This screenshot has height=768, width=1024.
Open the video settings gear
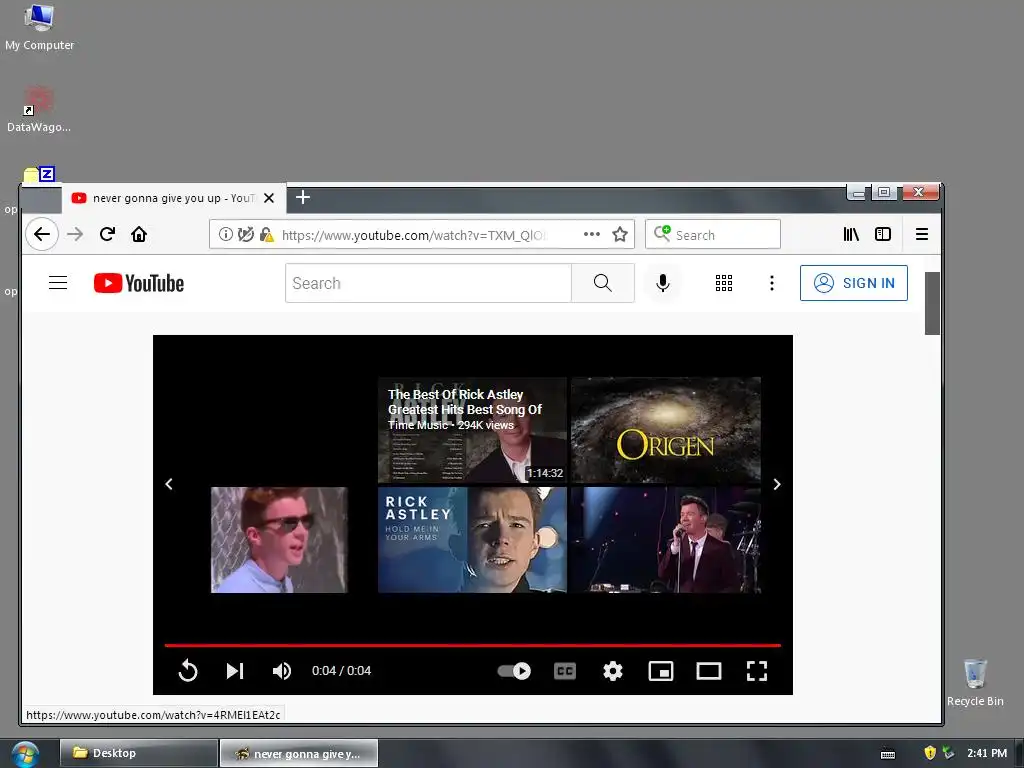click(x=613, y=671)
